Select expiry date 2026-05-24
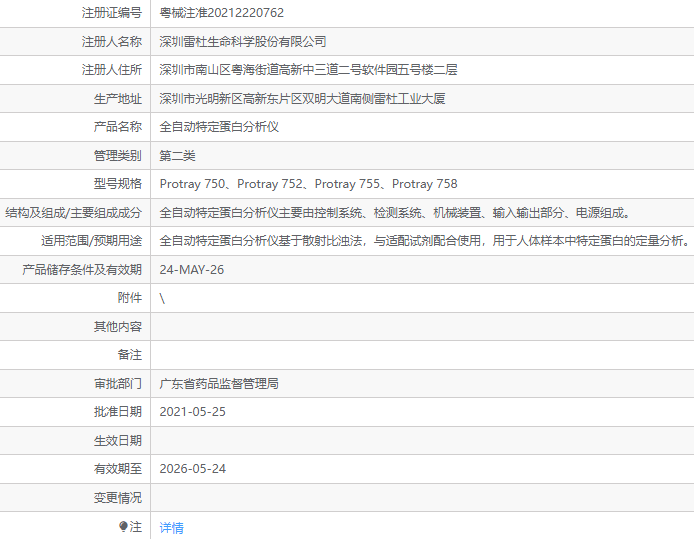This screenshot has height=539, width=694. [193, 469]
